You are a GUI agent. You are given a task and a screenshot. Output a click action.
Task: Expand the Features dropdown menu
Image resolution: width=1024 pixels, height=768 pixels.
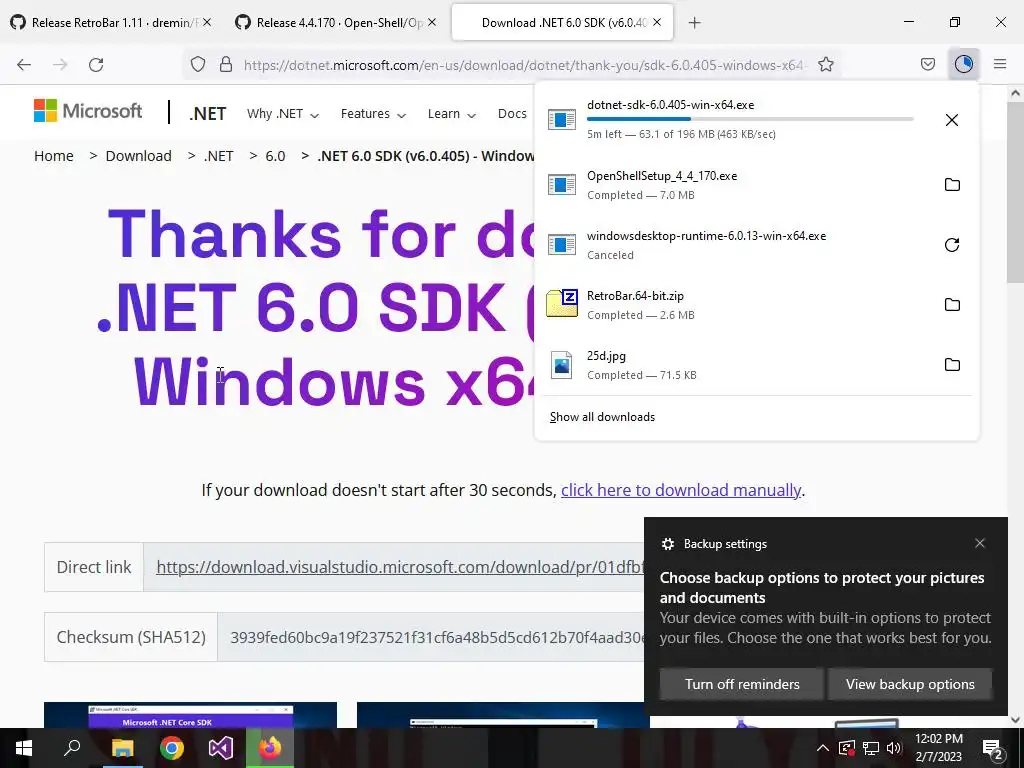point(373,114)
